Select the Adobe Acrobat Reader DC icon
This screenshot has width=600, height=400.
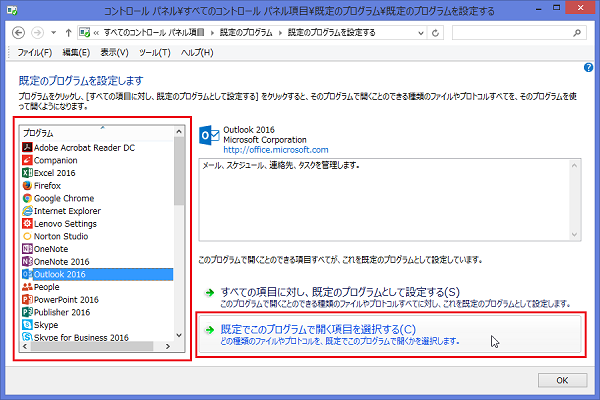pyautogui.click(x=27, y=147)
